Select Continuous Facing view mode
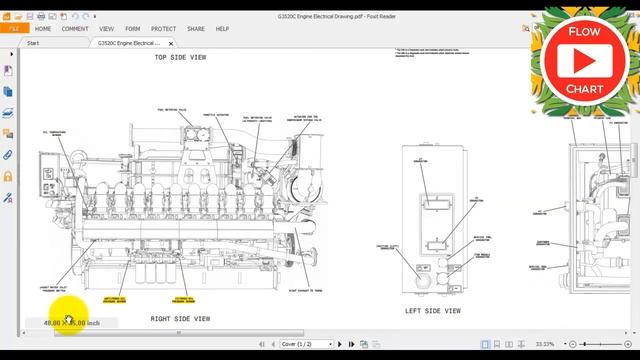The height and width of the screenshot is (360, 640). [x=521, y=344]
